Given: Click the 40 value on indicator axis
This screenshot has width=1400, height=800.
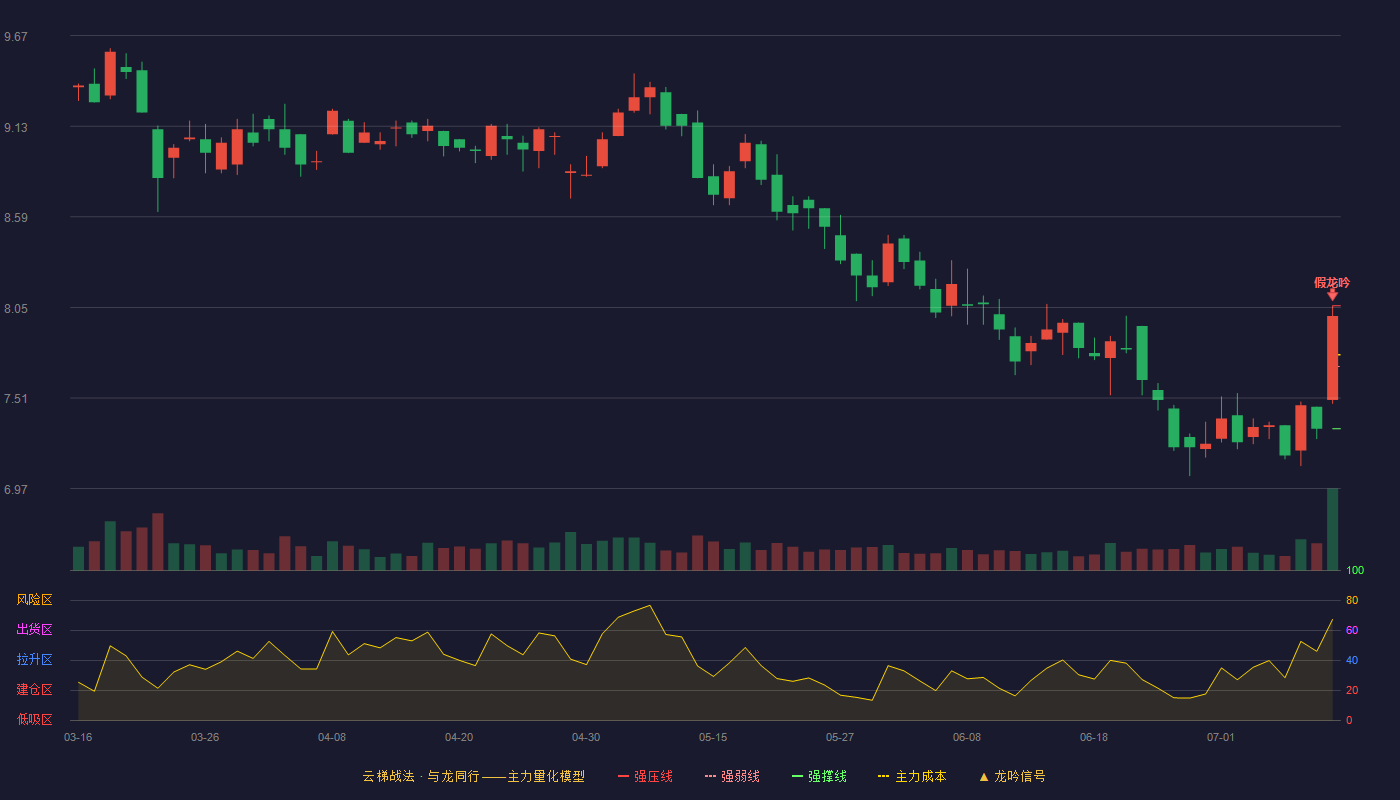Looking at the screenshot, I should pos(1352,660).
